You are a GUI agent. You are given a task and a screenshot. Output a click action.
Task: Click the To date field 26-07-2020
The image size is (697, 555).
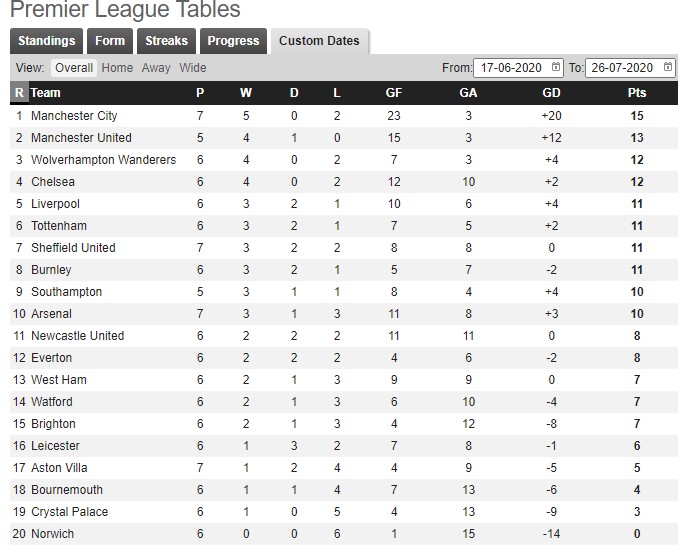pyautogui.click(x=630, y=68)
